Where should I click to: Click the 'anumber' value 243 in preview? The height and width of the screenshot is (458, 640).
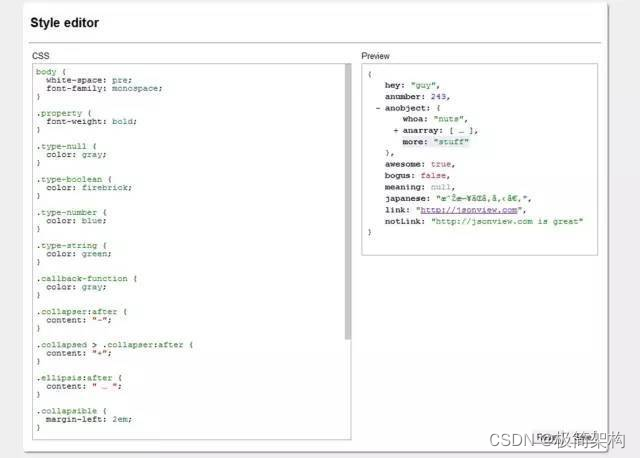coord(438,97)
